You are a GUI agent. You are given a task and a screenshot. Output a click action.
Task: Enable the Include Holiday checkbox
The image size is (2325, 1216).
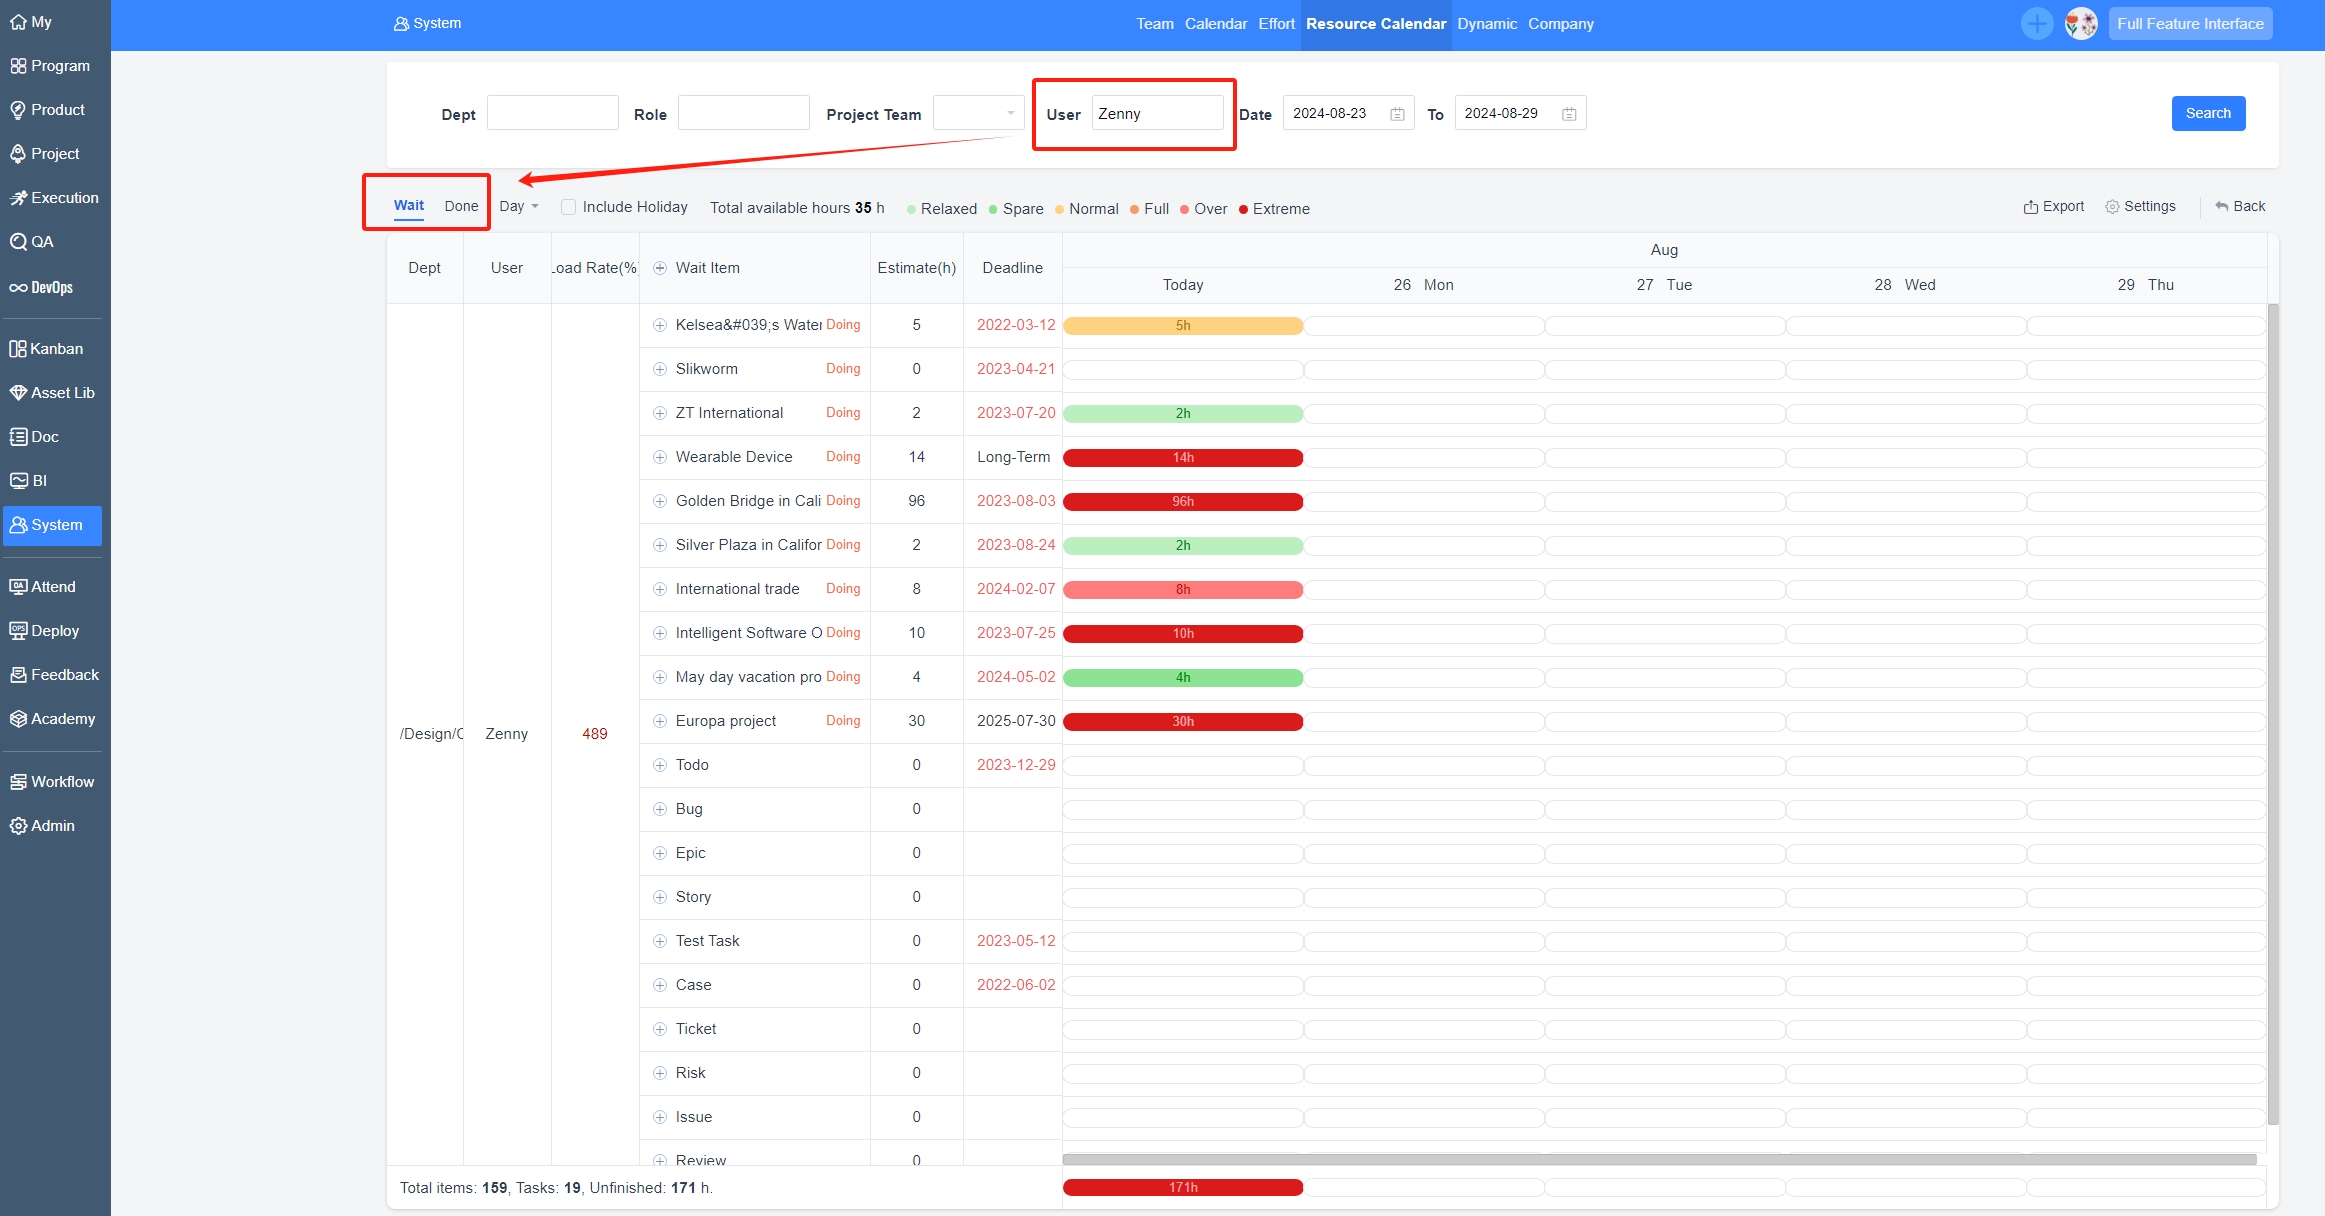click(568, 207)
